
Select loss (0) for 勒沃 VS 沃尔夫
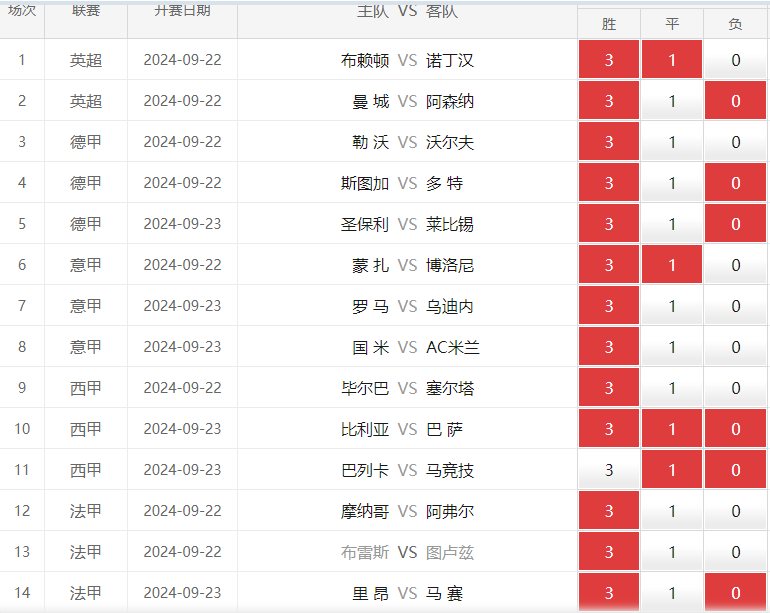coord(735,142)
